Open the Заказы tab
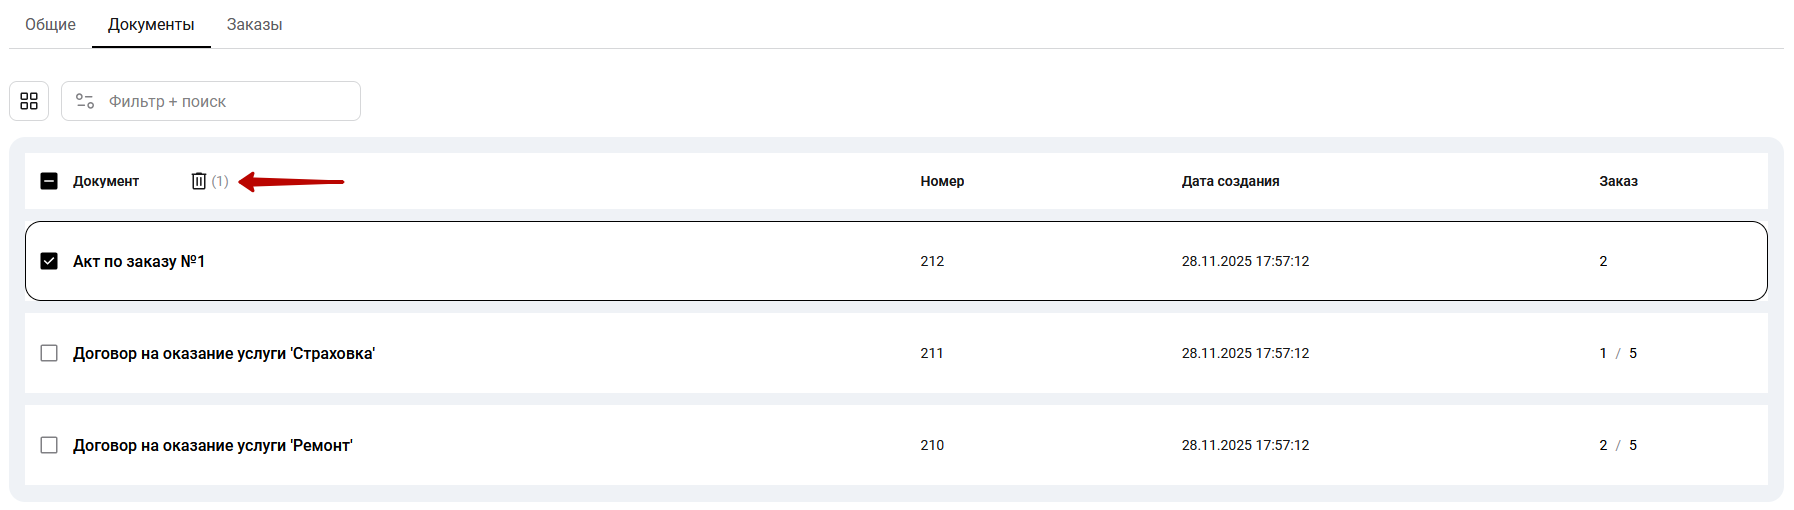This screenshot has width=1794, height=510. (x=254, y=24)
